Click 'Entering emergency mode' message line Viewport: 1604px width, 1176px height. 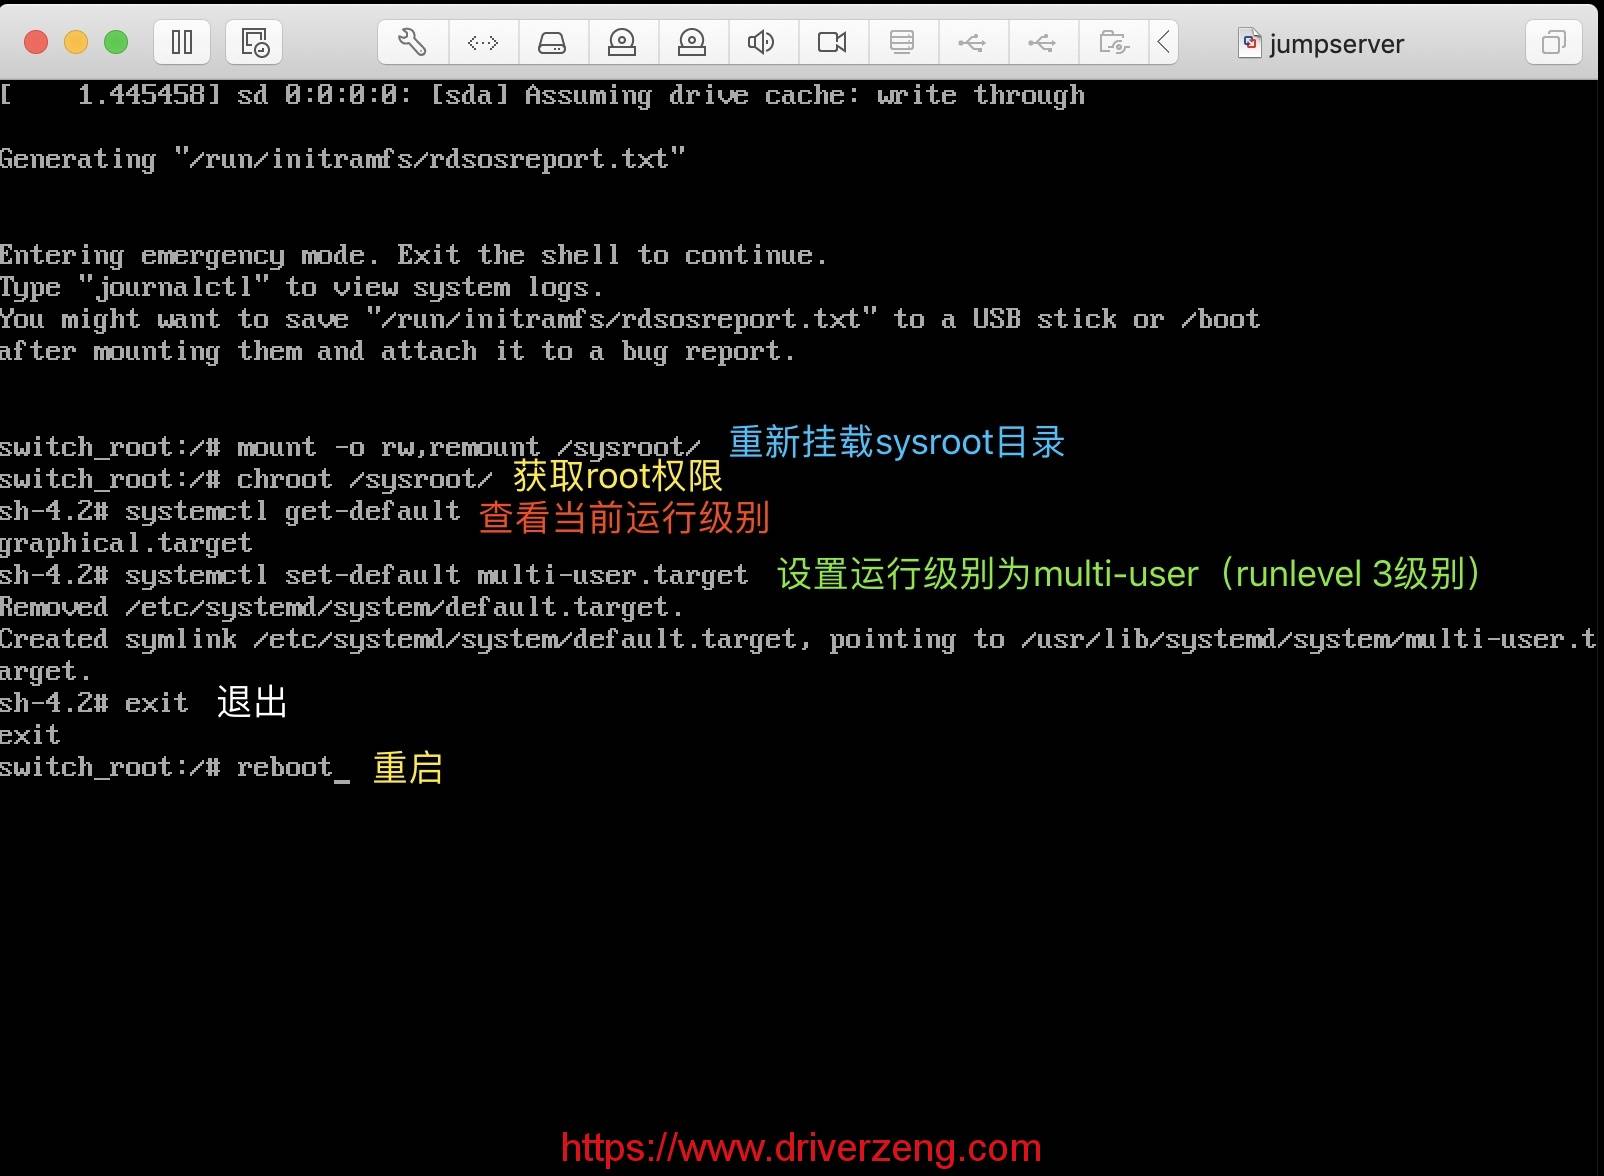(414, 255)
